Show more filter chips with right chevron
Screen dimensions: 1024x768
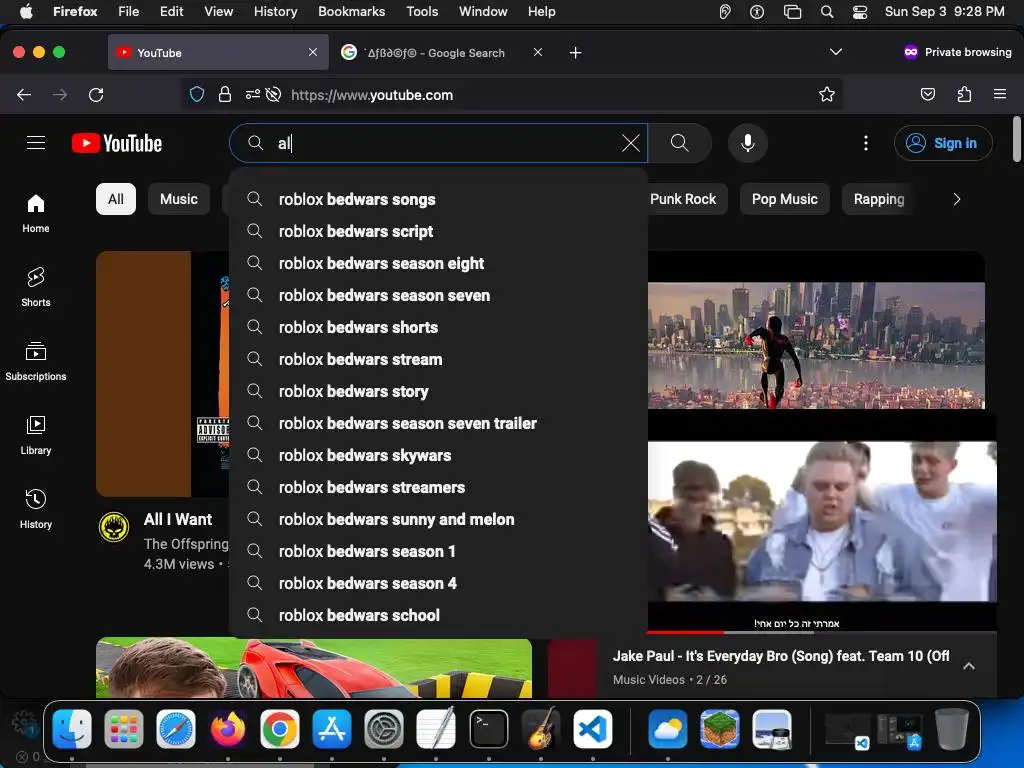pyautogui.click(x=957, y=199)
